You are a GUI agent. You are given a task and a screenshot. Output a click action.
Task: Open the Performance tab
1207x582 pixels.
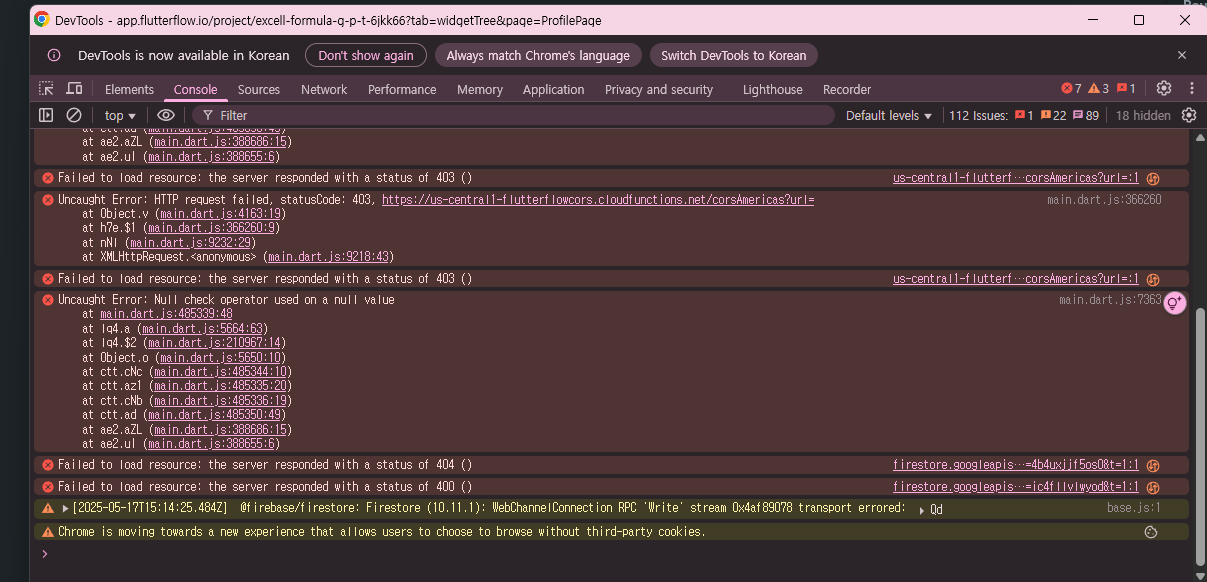402,89
